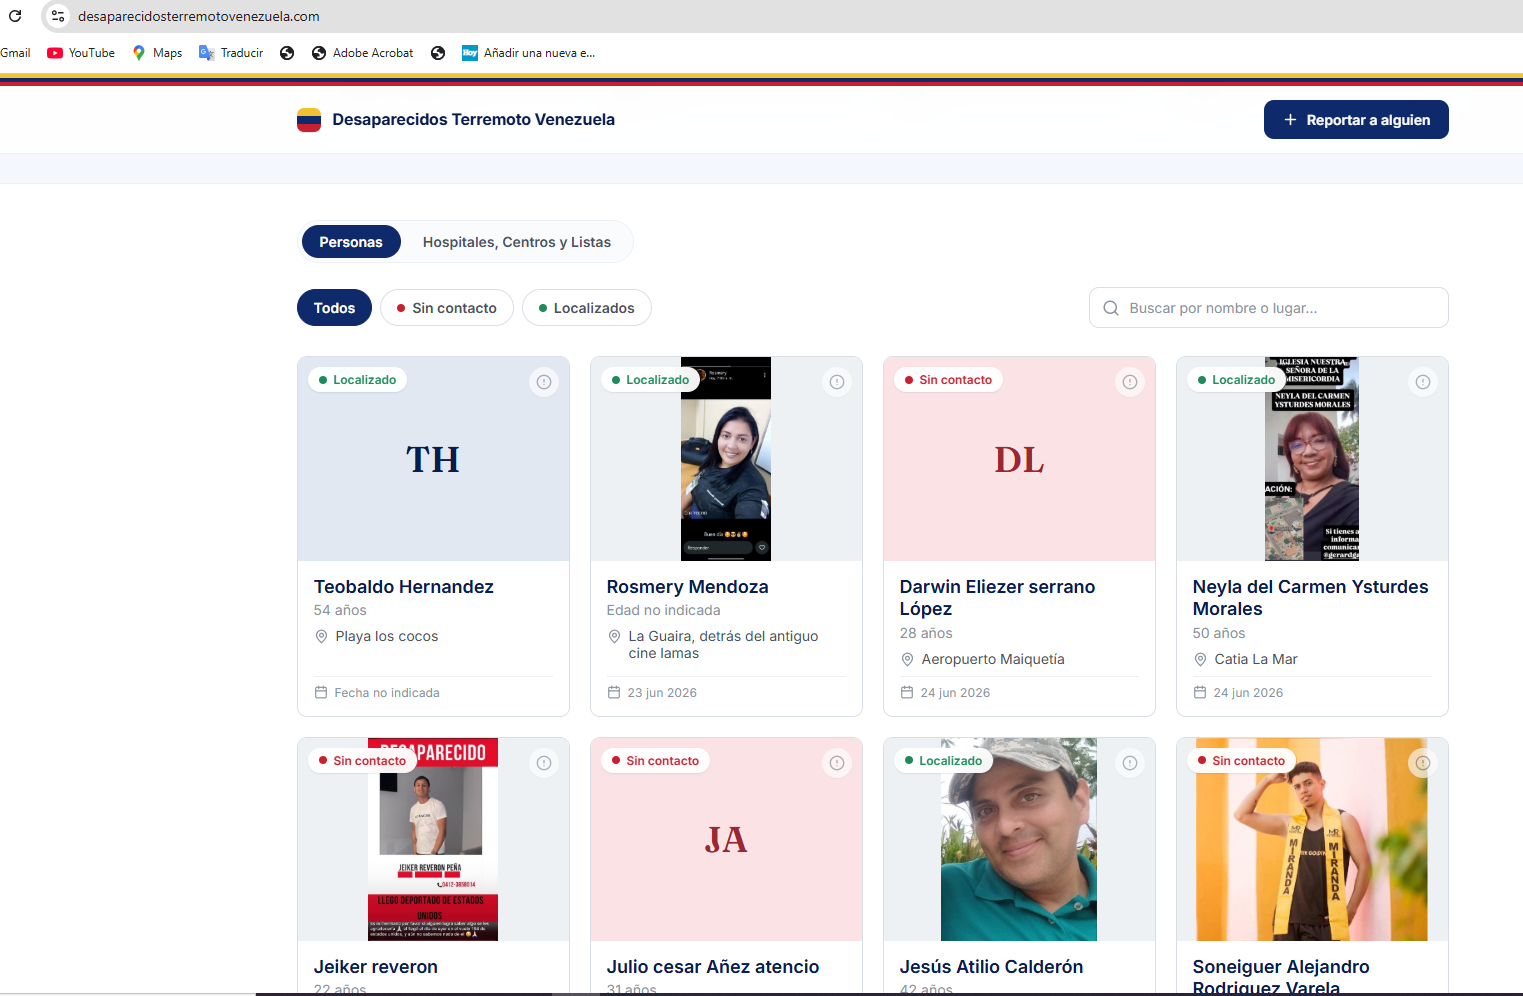
Task: Click the unlabeled globe bookmark after Traducir
Action: coord(287,53)
